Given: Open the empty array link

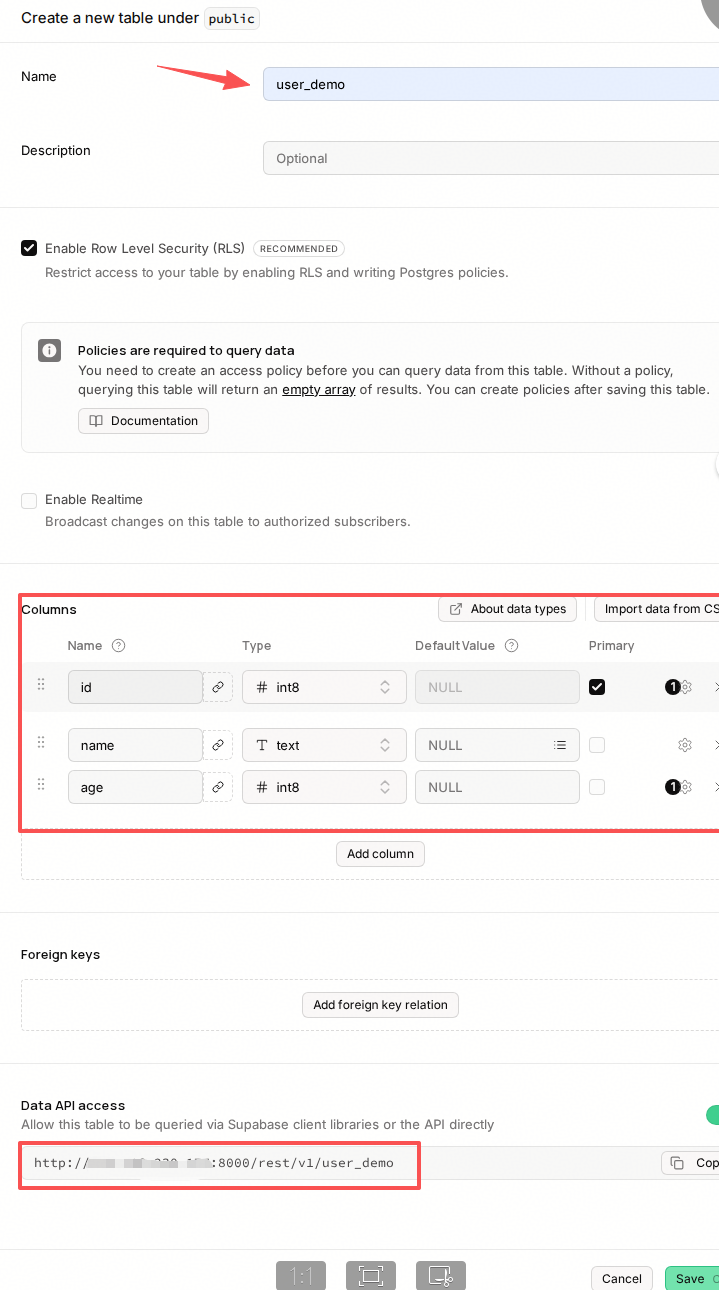Looking at the screenshot, I should tap(319, 390).
